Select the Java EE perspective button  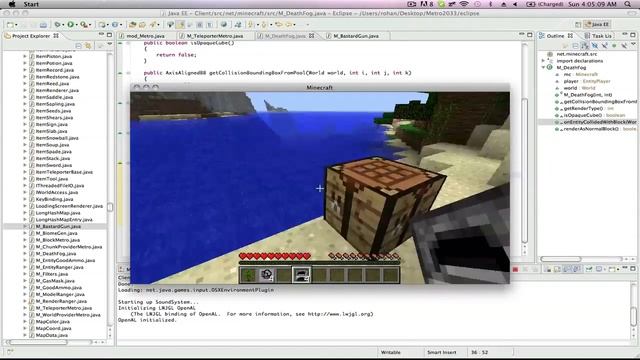point(597,25)
